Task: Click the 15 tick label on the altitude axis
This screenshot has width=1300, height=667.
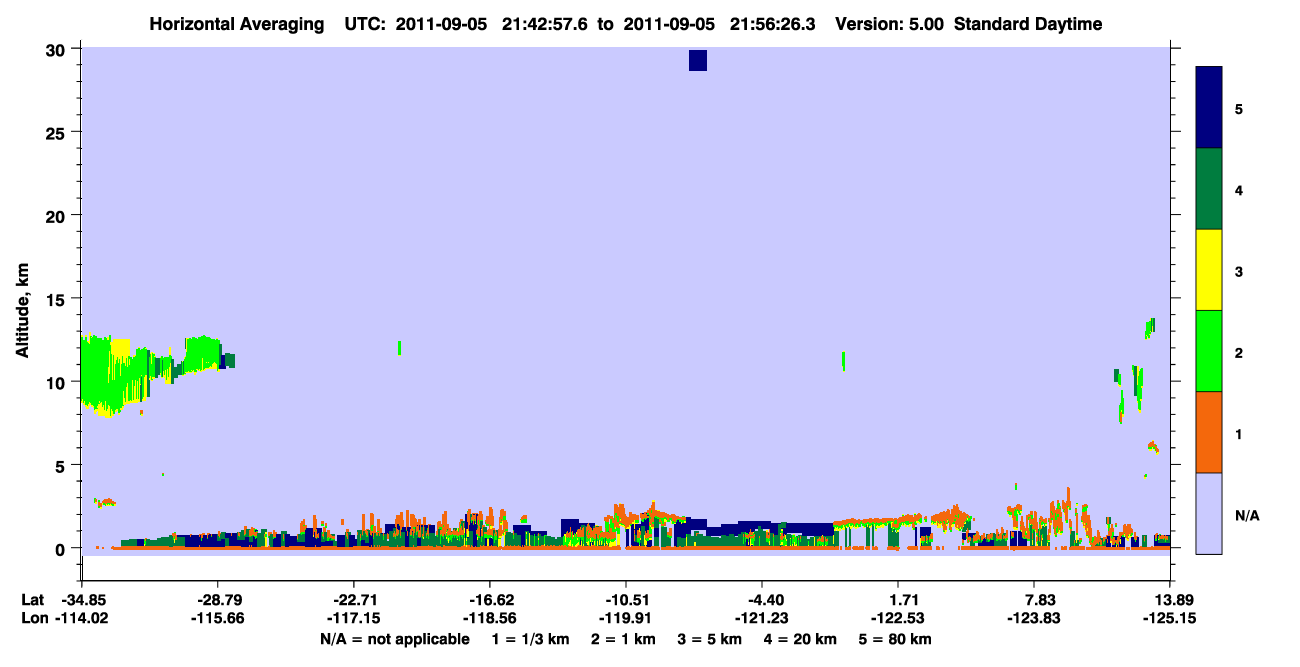Action: 58,299
